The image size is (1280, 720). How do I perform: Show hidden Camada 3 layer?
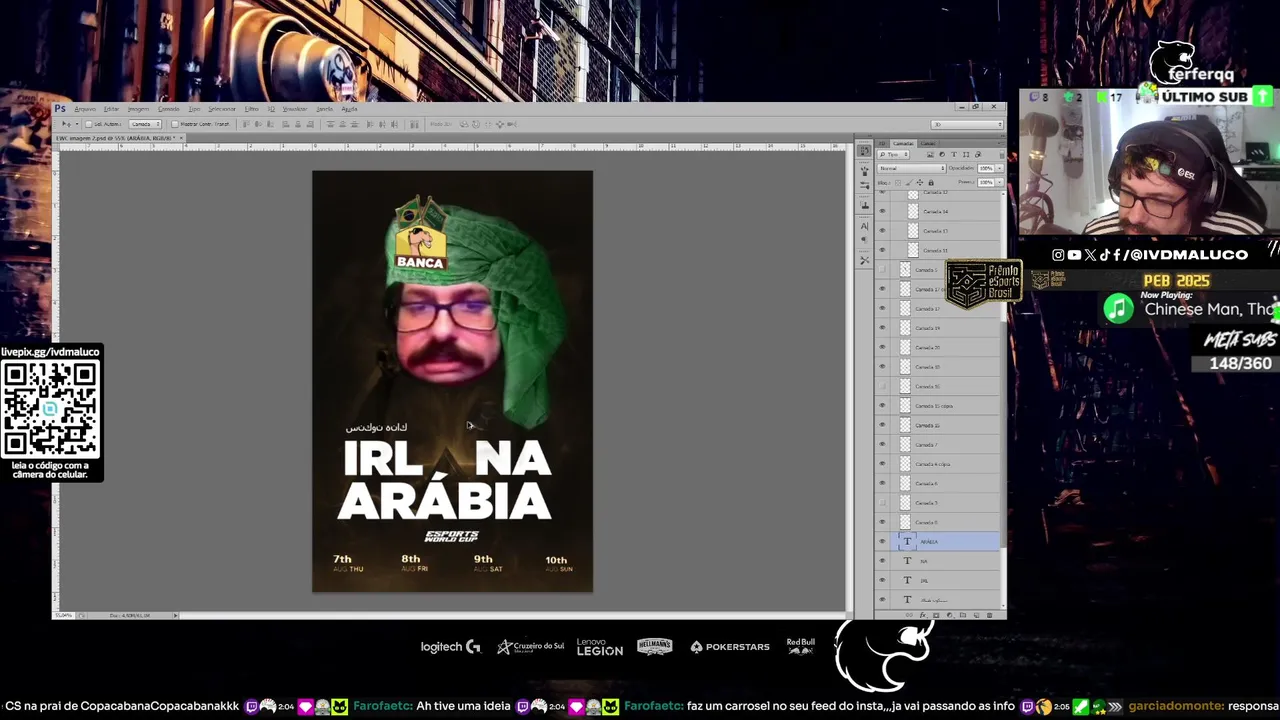[x=882, y=502]
